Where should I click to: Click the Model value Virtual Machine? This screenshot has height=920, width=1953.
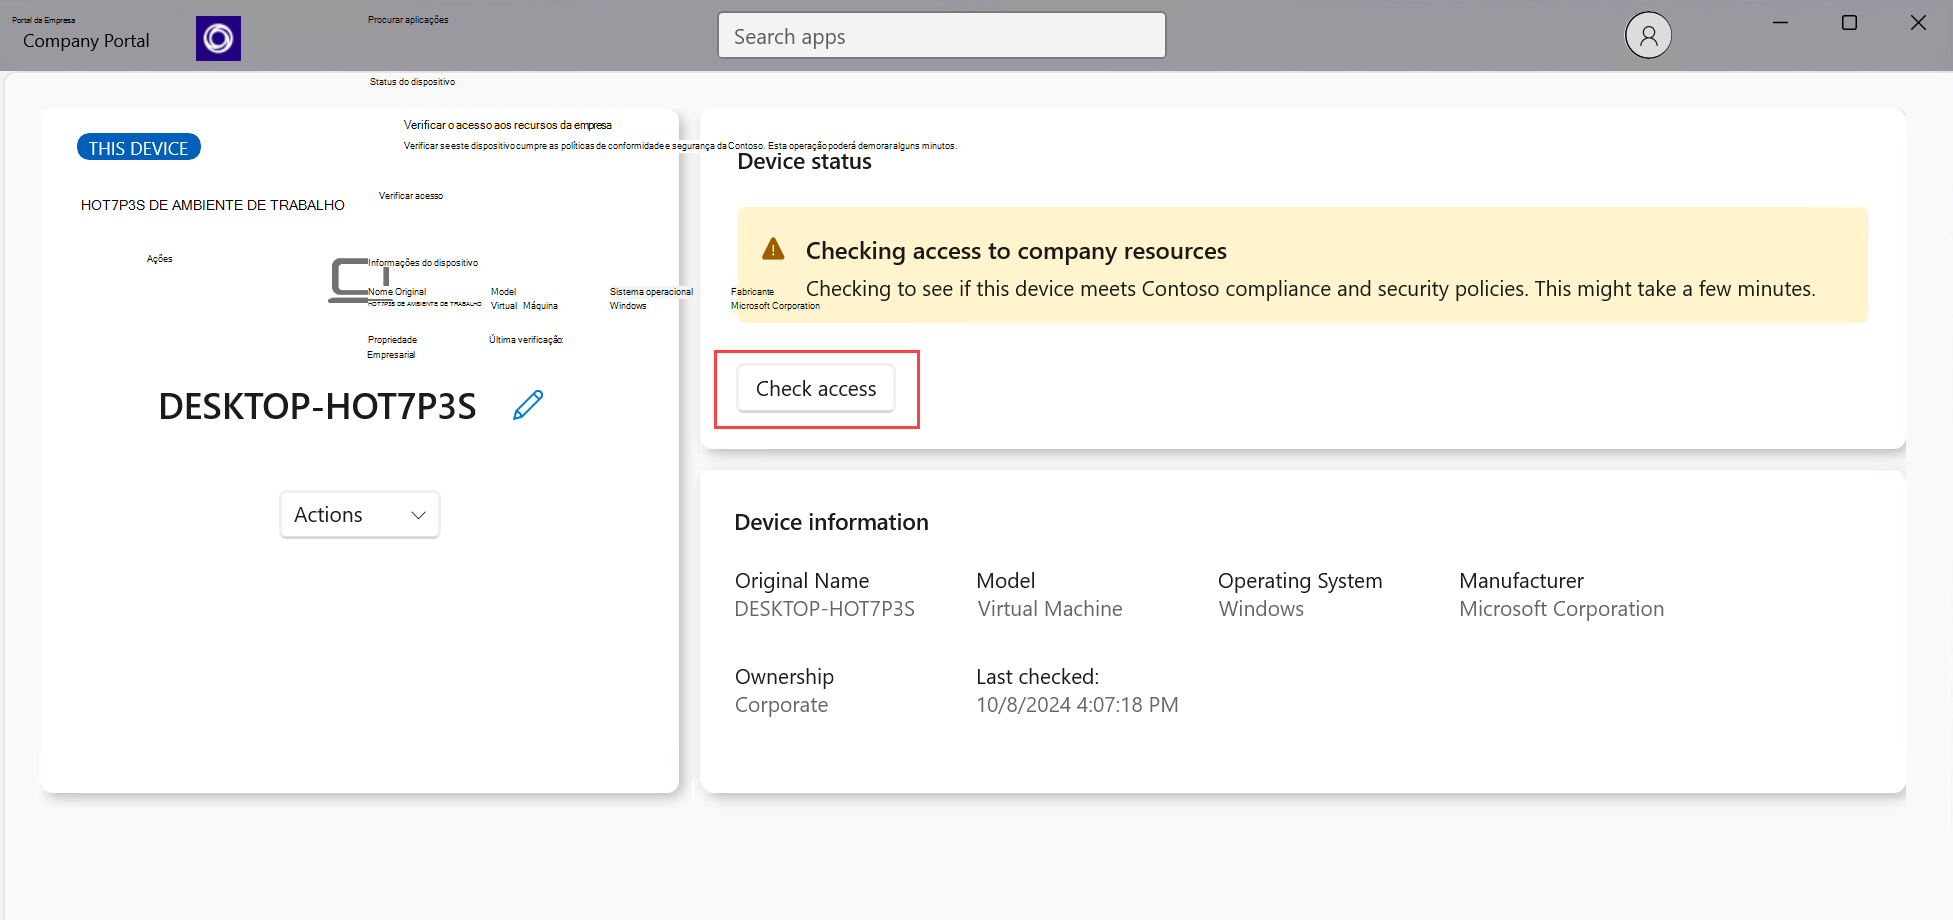[x=1049, y=609]
